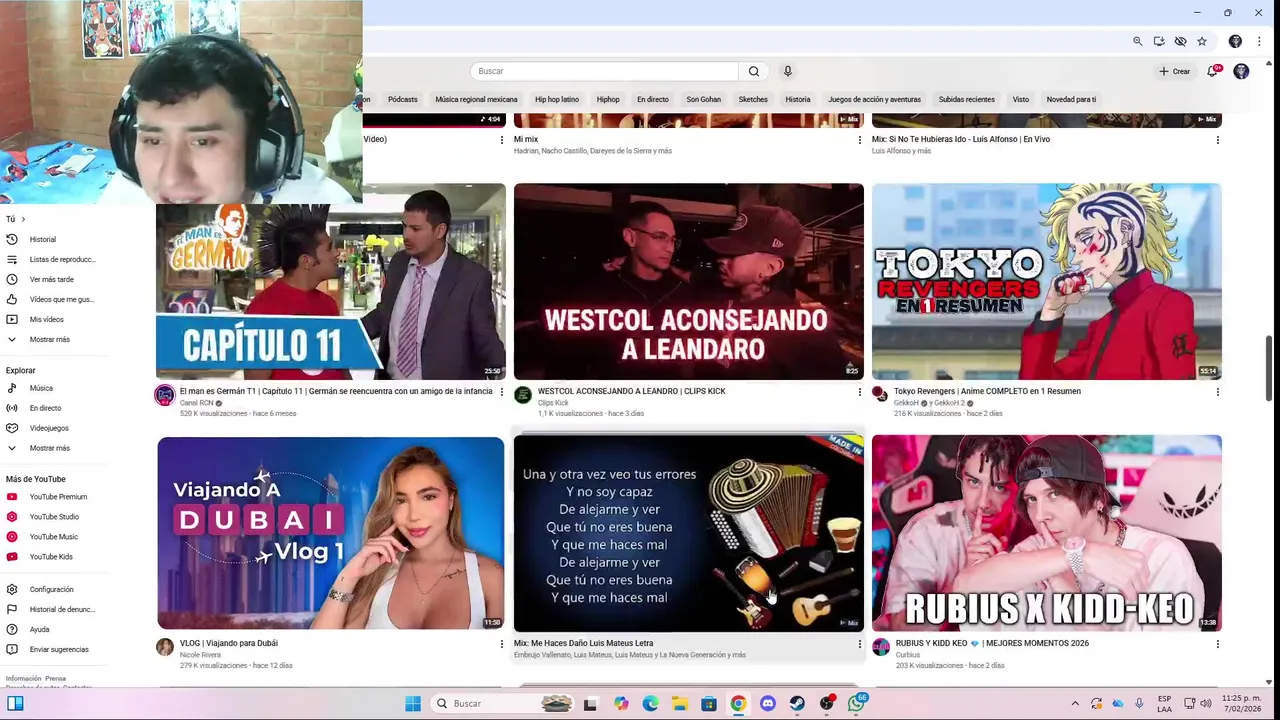This screenshot has width=1280, height=720.
Task: Open title Tokyo Revengers Anime COMPLETO en 1 Resumen
Action: (987, 391)
